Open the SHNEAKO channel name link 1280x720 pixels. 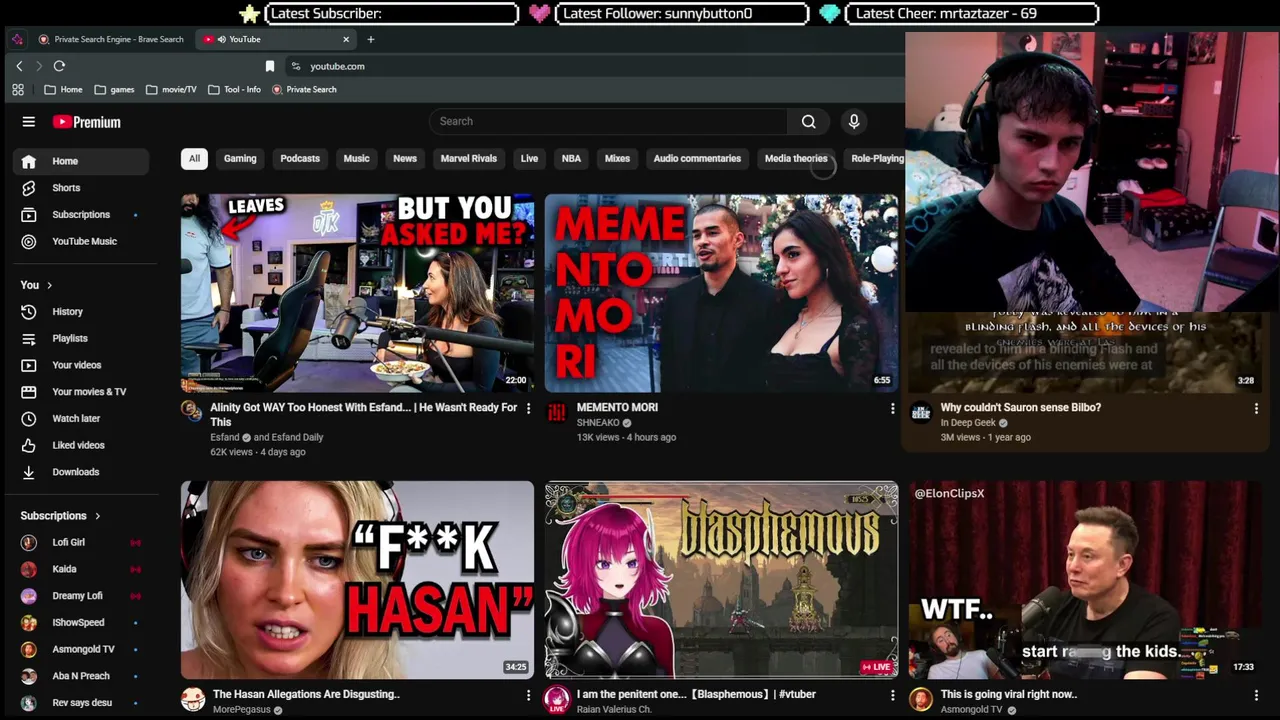coord(598,423)
